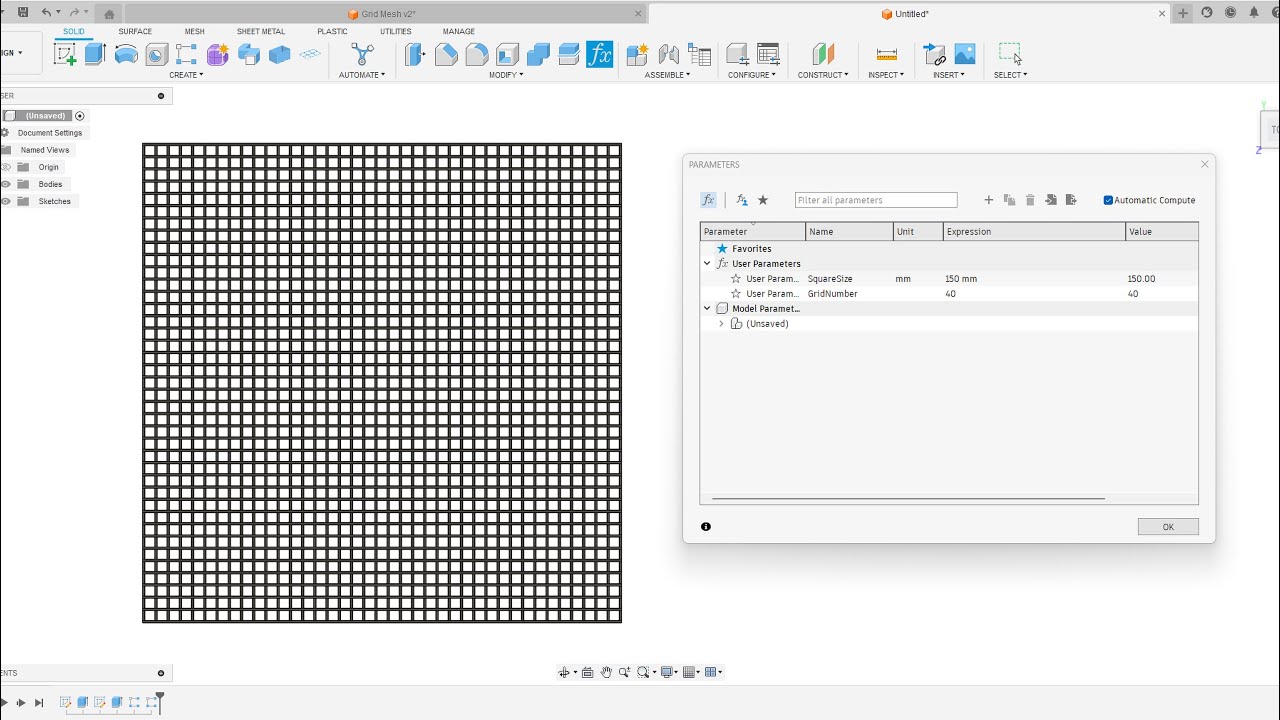Select the Shell tool
The image size is (1280, 720).
pos(507,55)
